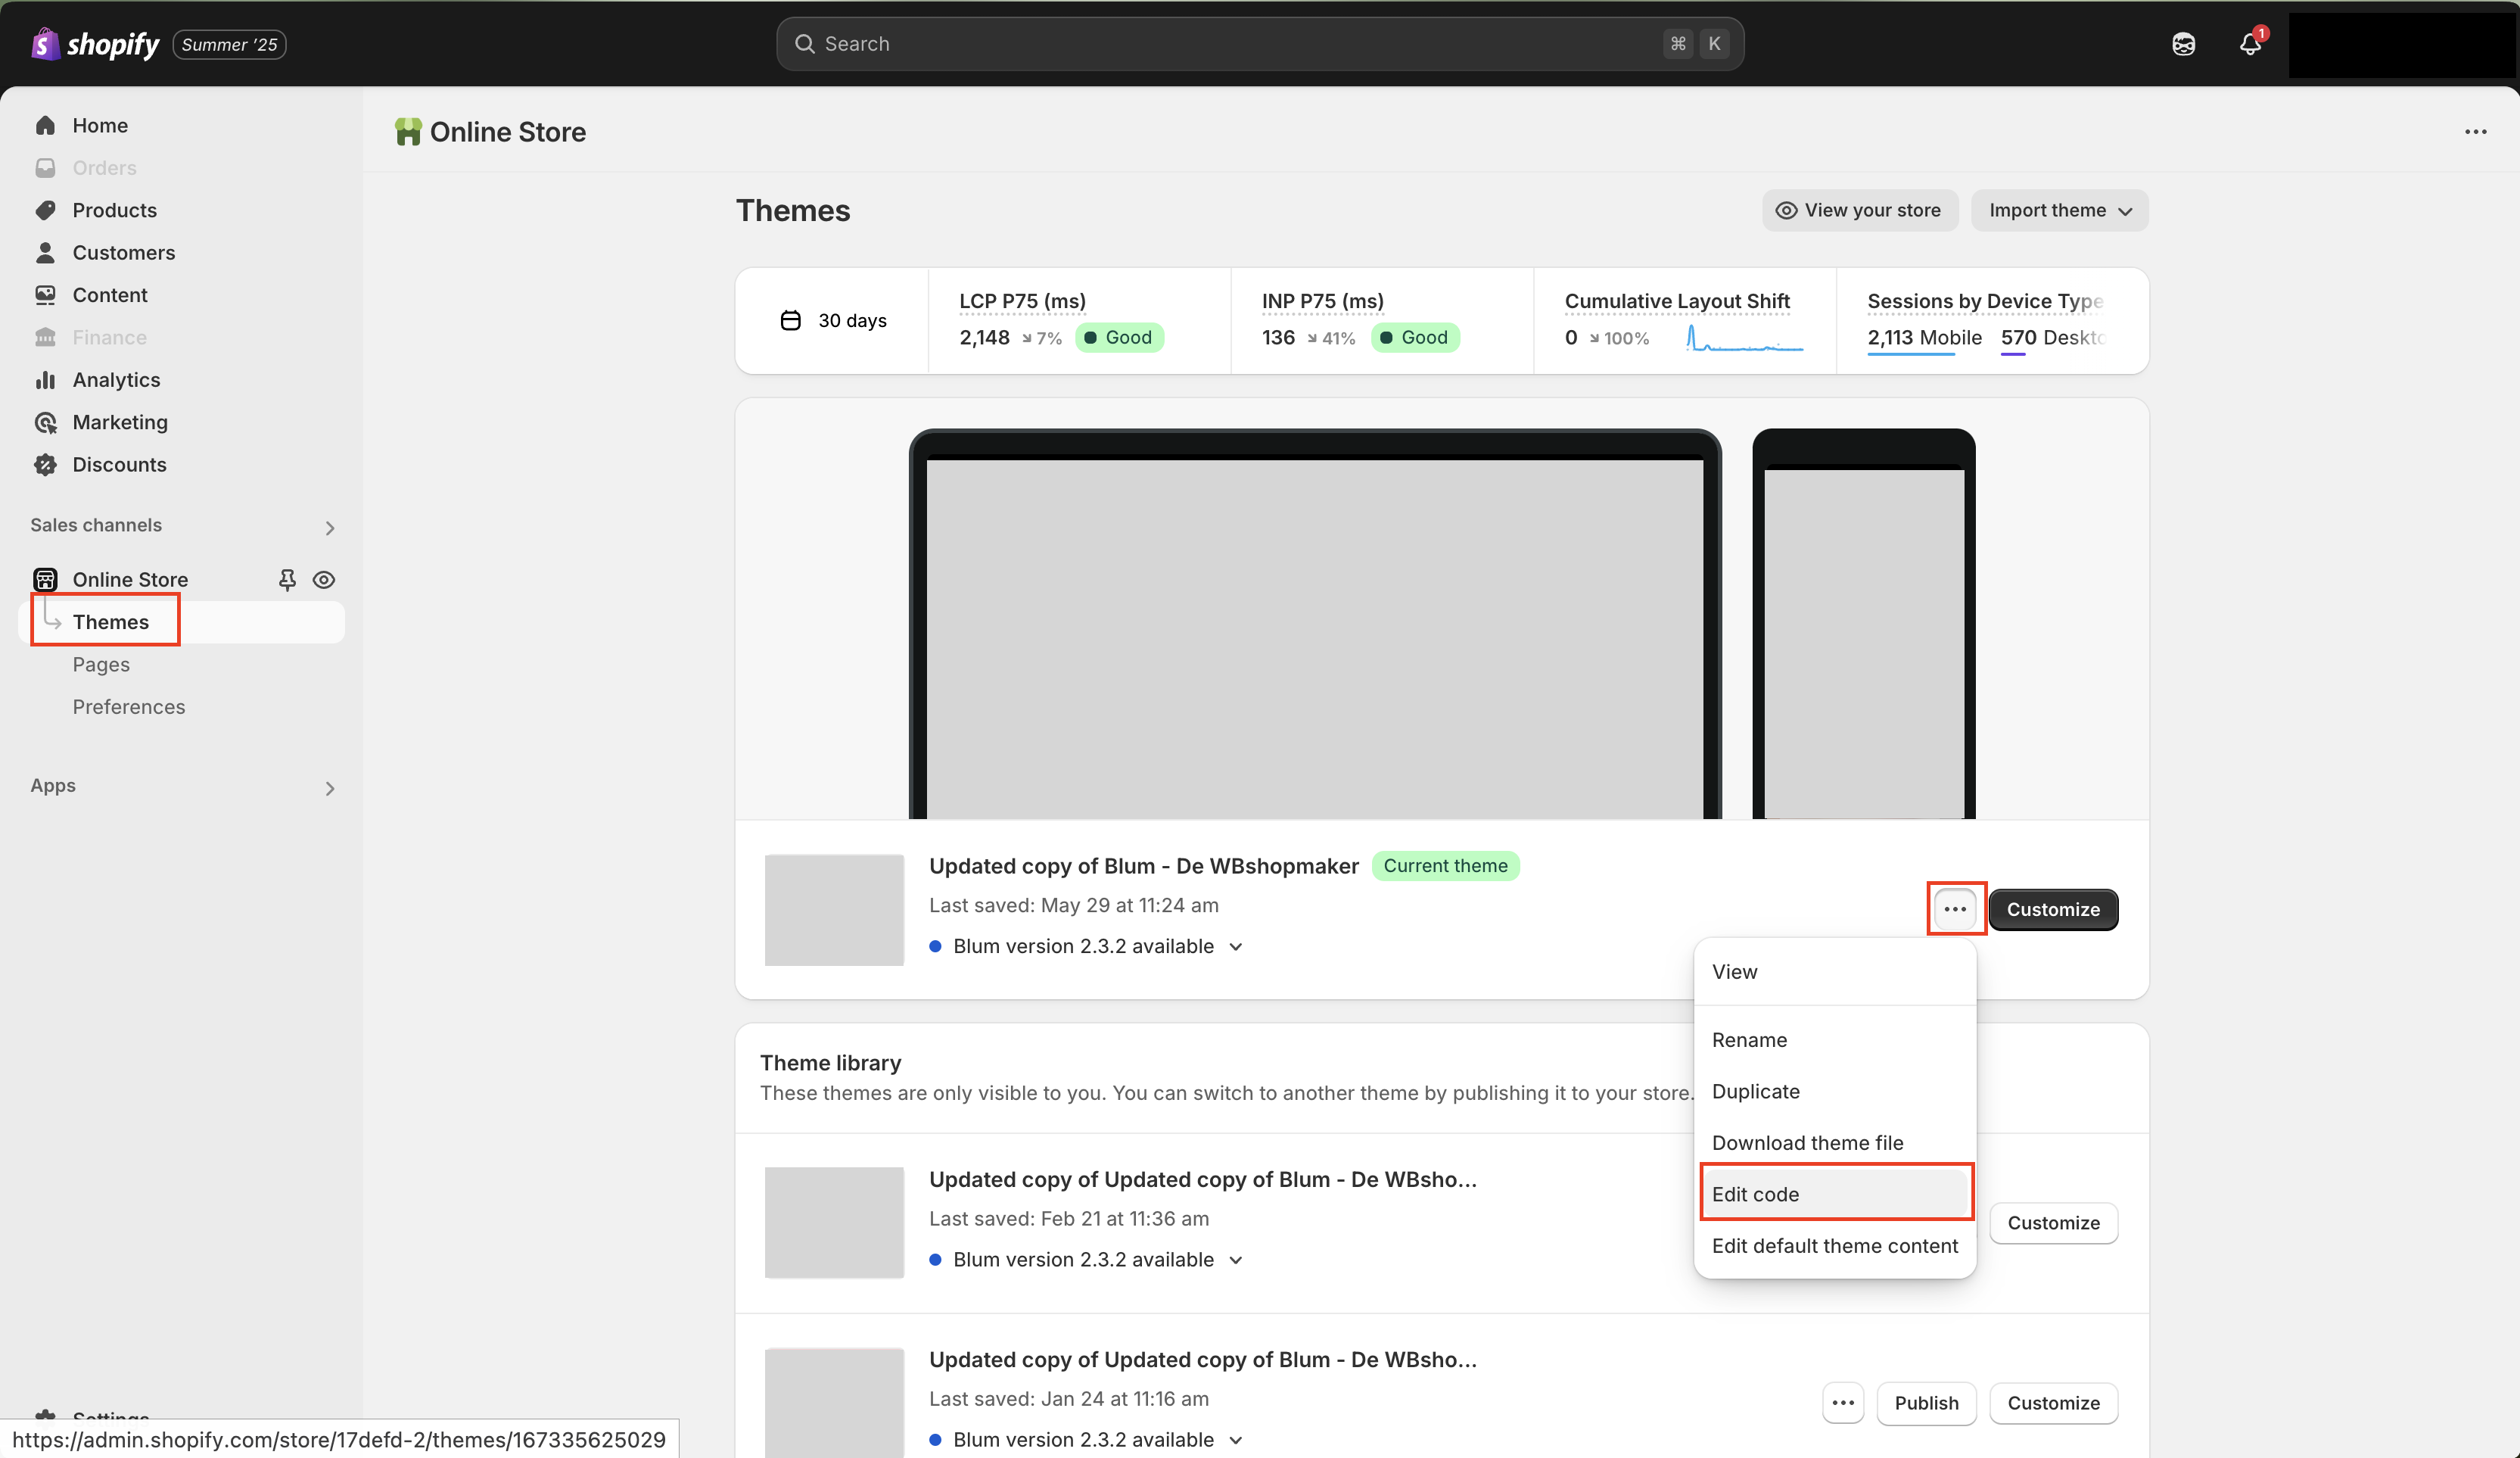Click the Online Store channel icon
The height and width of the screenshot is (1458, 2520).
pyautogui.click(x=45, y=579)
